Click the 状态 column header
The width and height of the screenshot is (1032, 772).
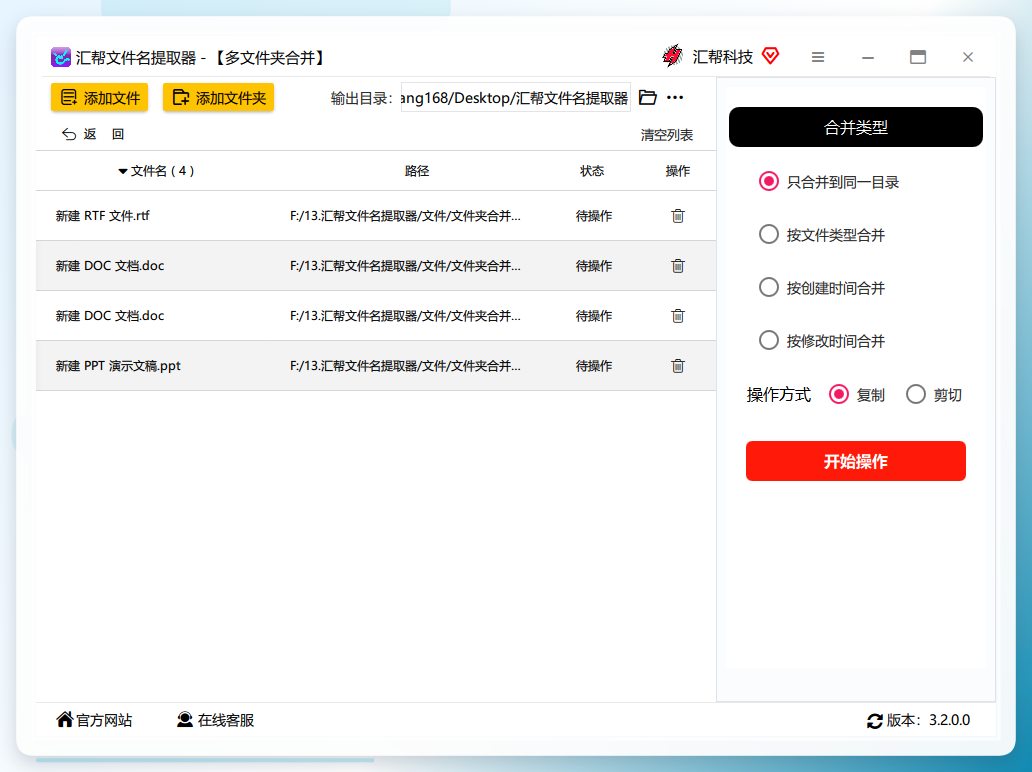pos(592,171)
